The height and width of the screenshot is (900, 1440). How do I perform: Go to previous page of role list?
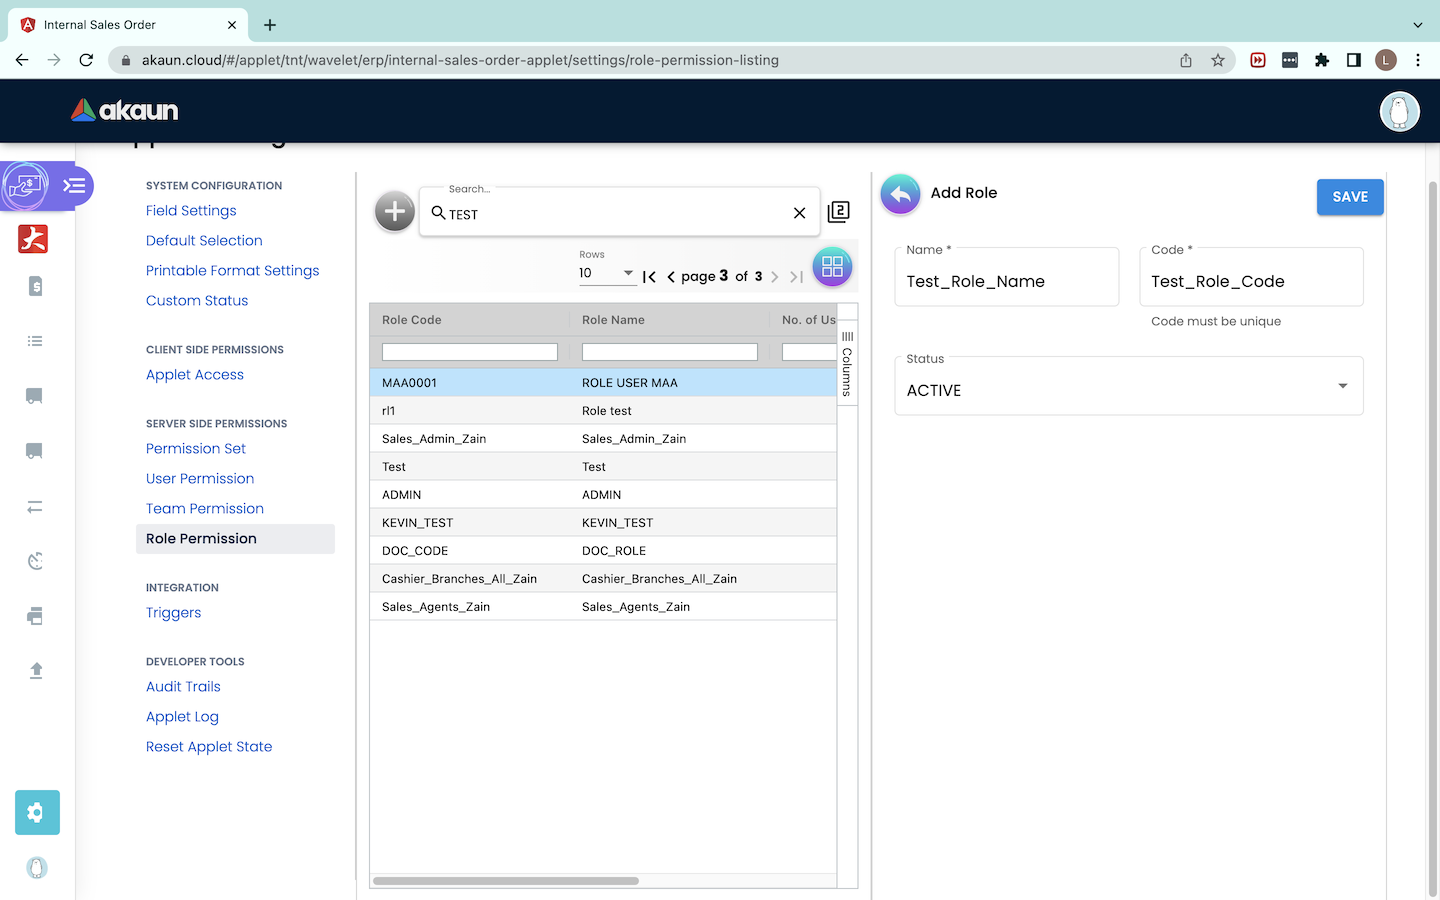coord(671,277)
